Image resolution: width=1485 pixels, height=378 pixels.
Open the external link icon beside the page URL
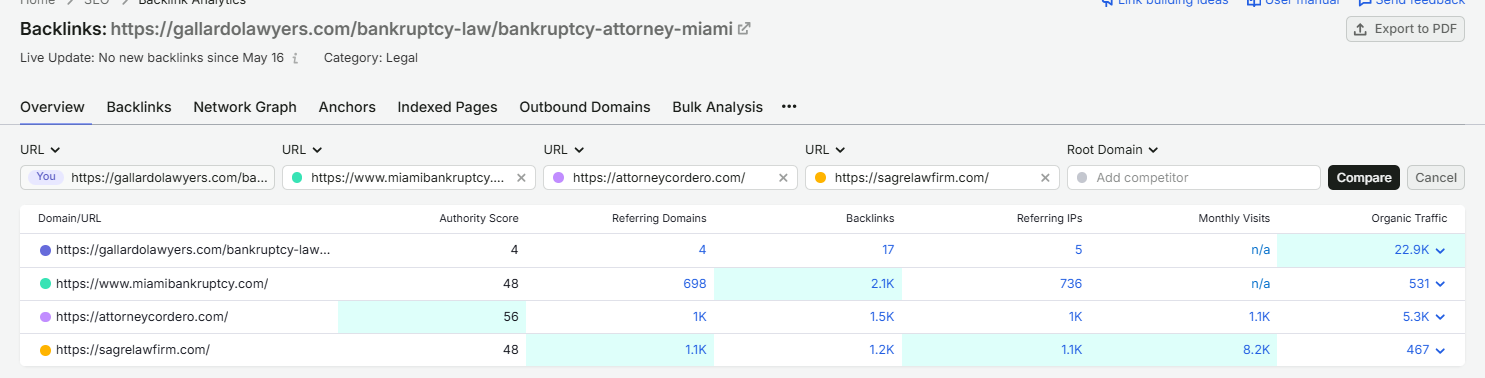[744, 29]
